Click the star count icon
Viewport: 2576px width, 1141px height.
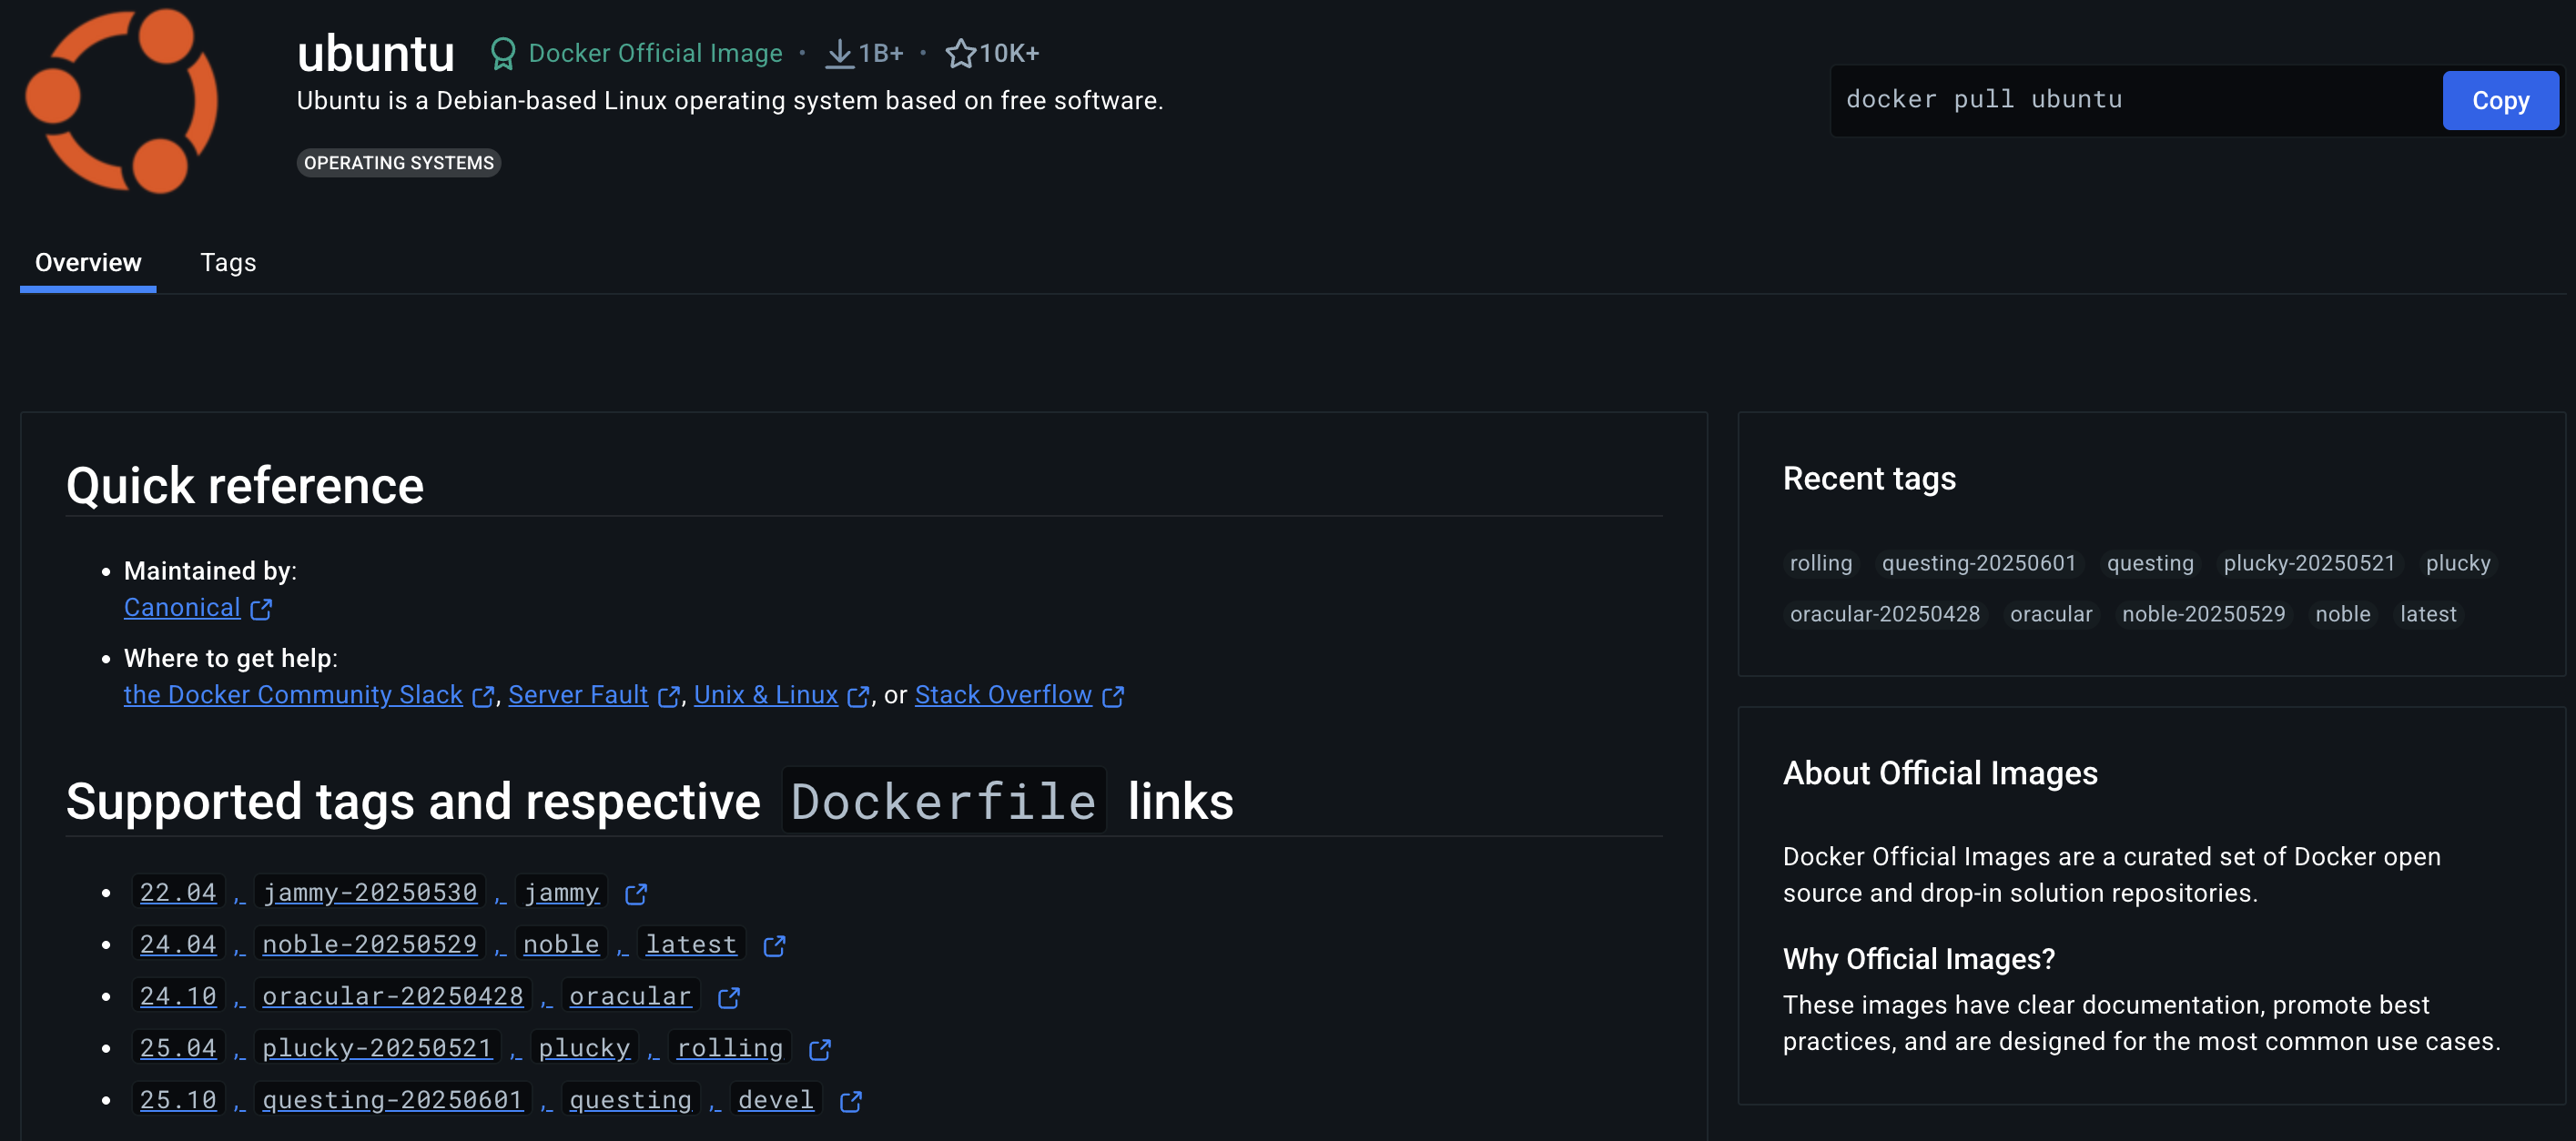960,53
